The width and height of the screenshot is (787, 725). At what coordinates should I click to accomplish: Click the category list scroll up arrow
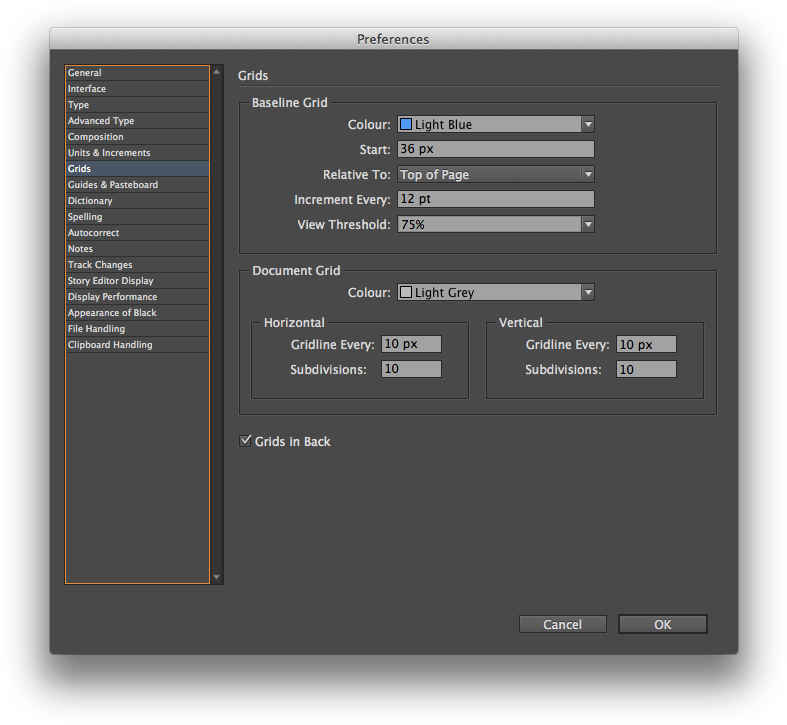tap(217, 72)
